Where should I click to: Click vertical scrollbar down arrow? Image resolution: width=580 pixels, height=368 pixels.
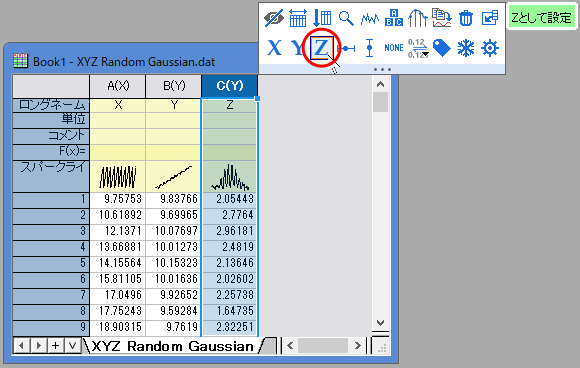pyautogui.click(x=380, y=323)
